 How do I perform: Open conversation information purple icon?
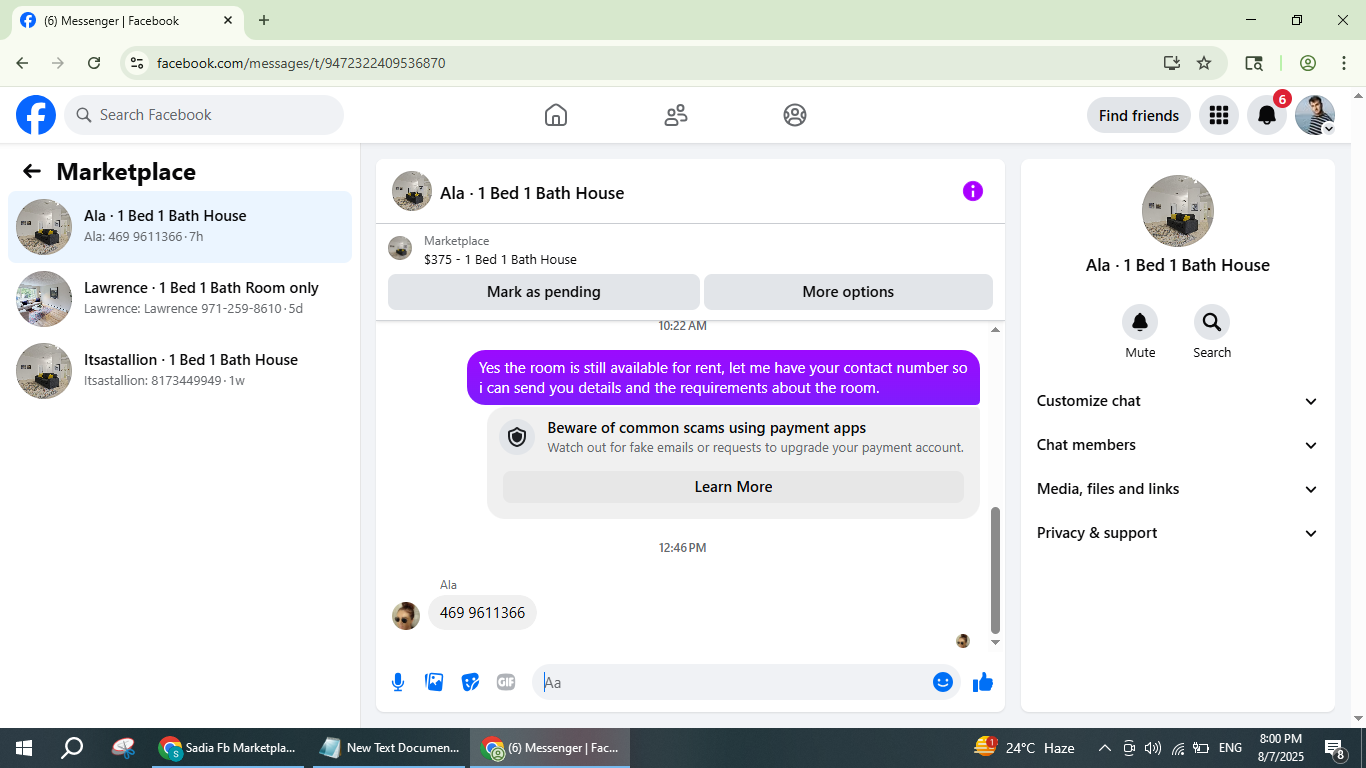point(973,191)
